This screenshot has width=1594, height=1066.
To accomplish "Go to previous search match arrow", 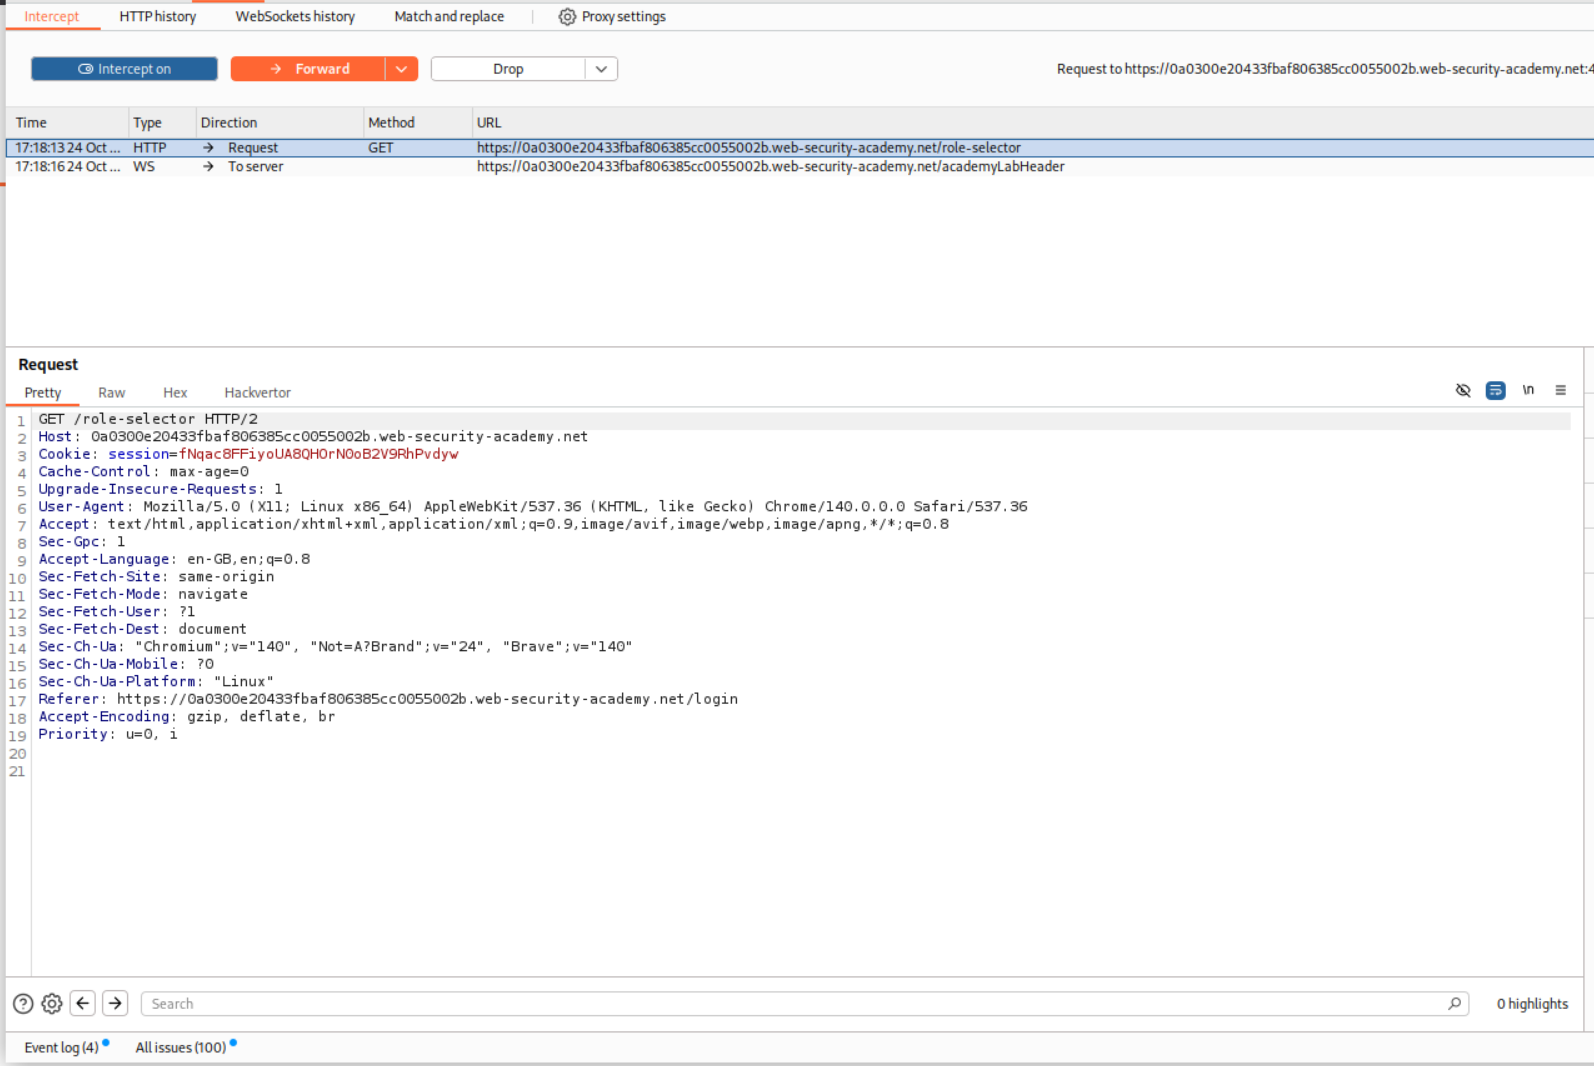I will point(83,1004).
